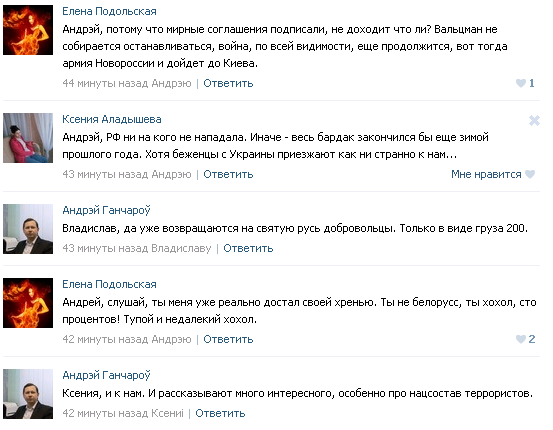
Task: Open Андрэй Ганчароў's first avatar photo
Action: (28, 229)
